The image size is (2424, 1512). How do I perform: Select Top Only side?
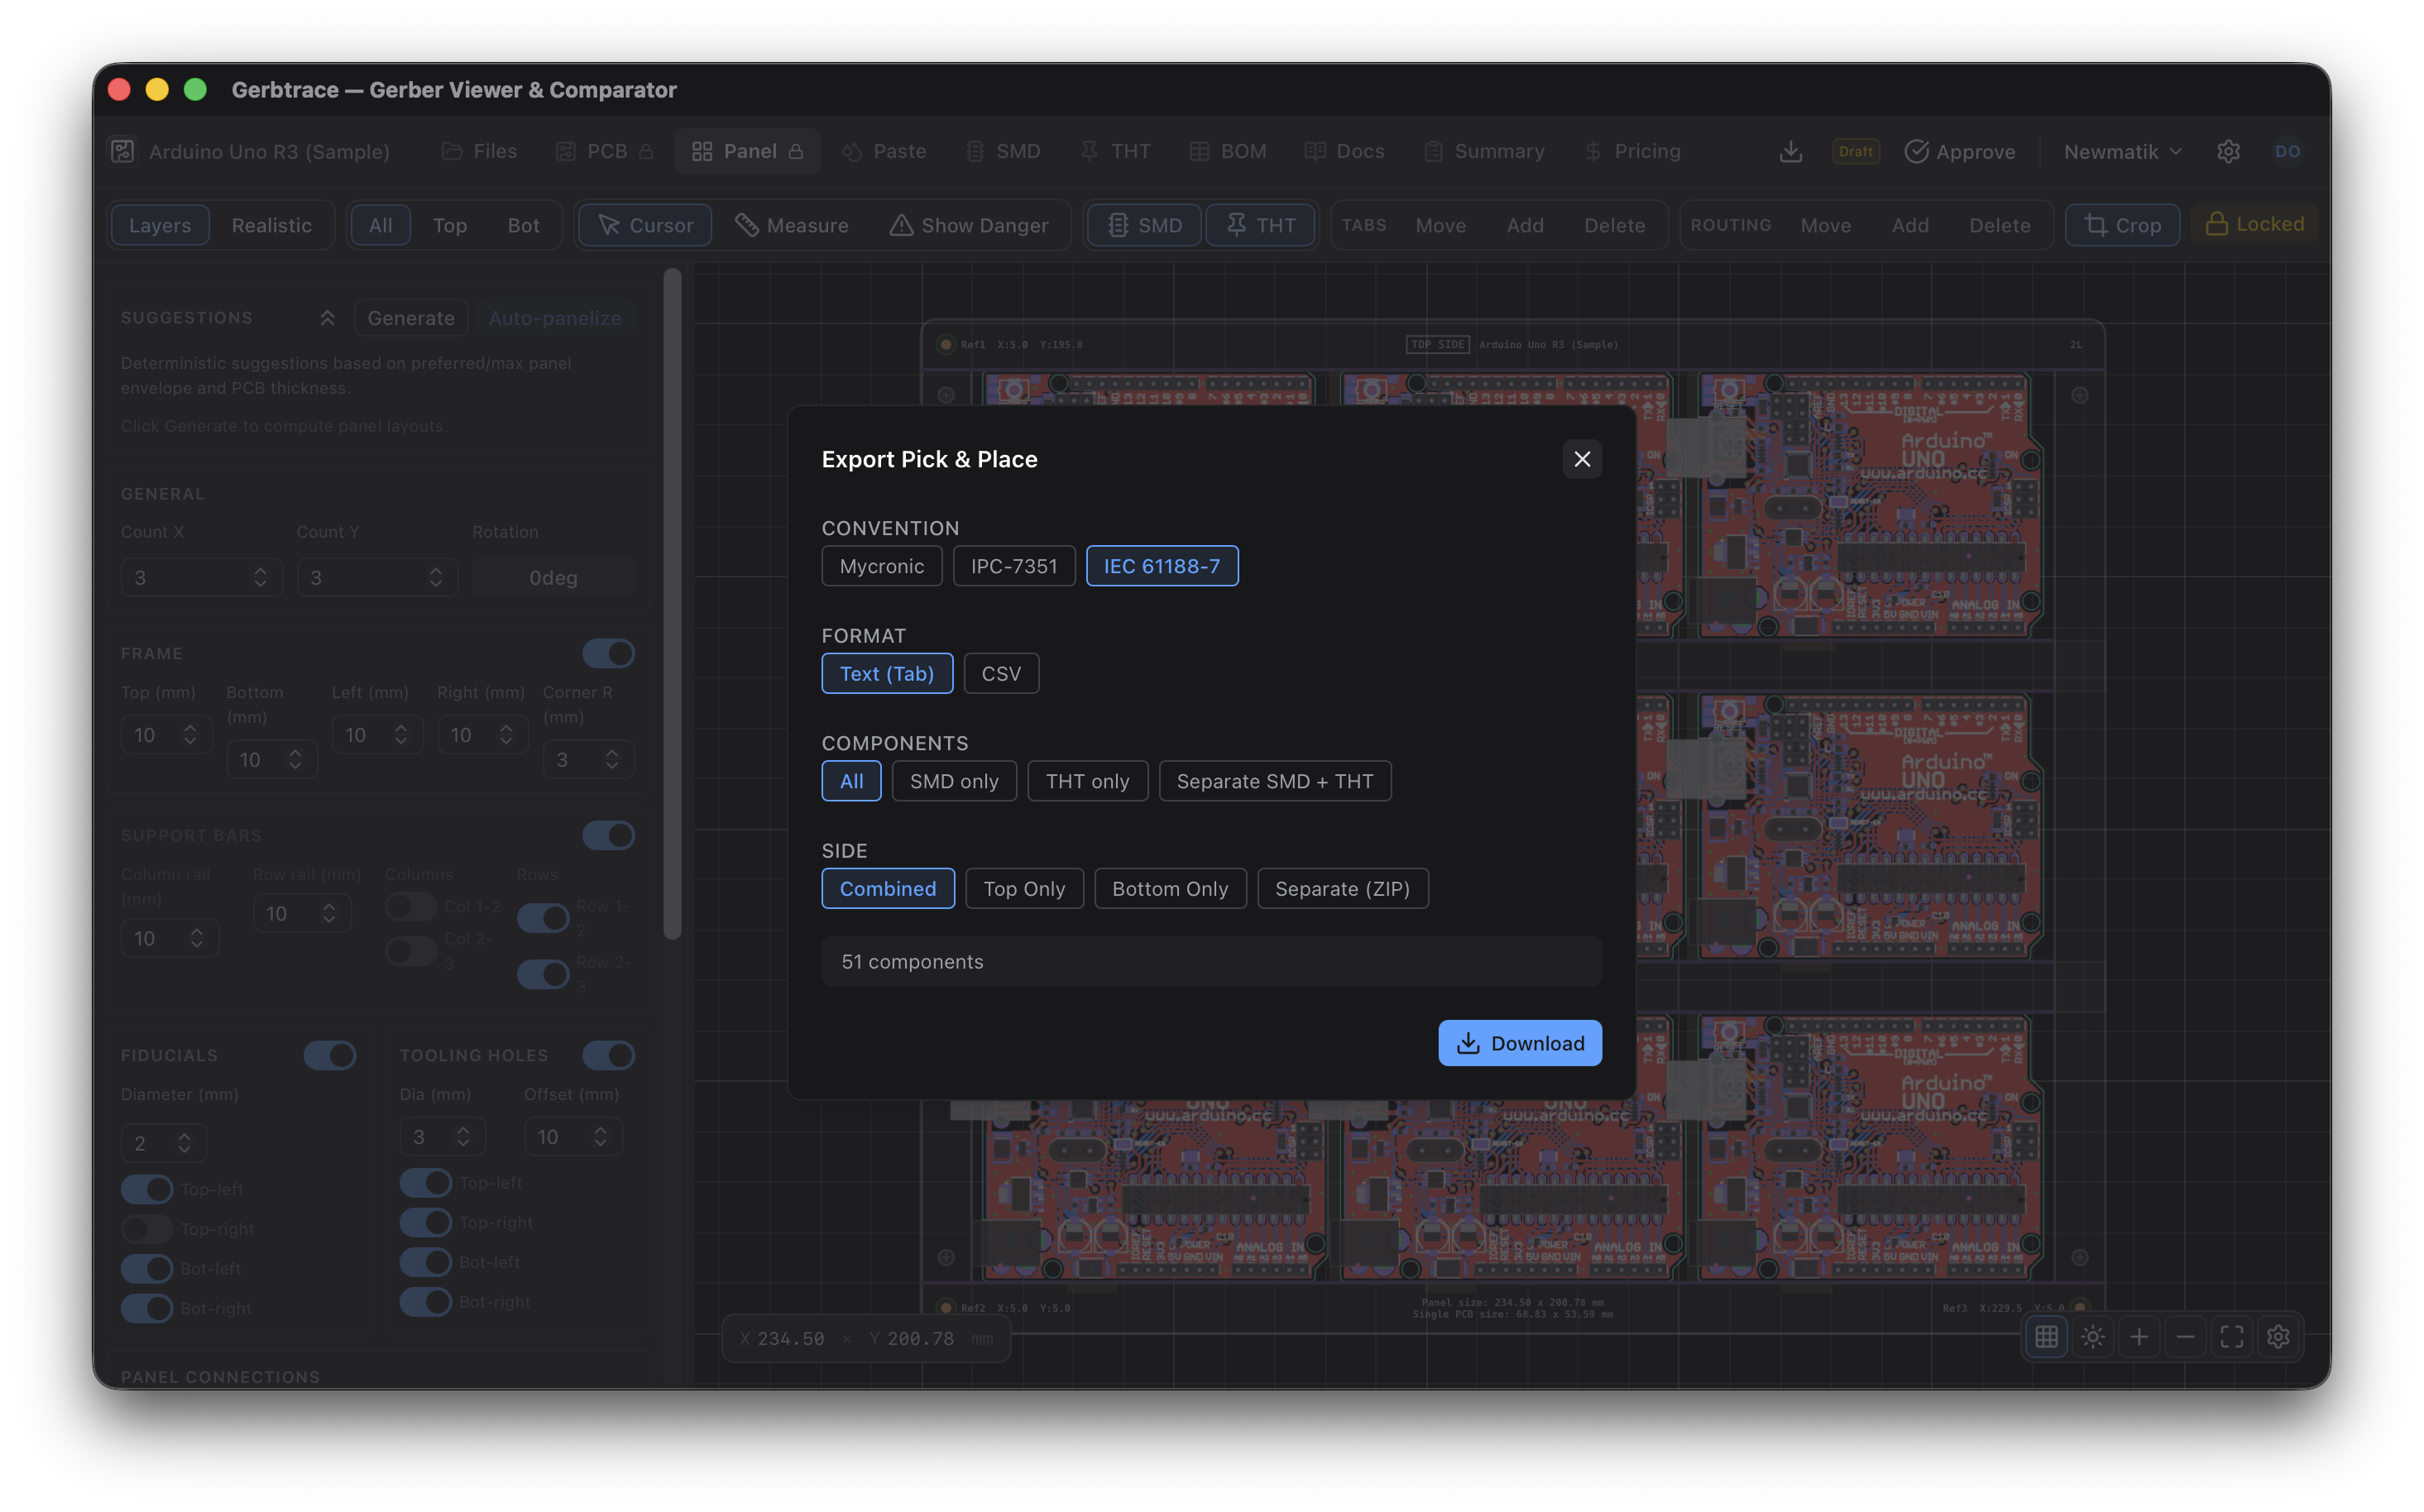click(1023, 889)
